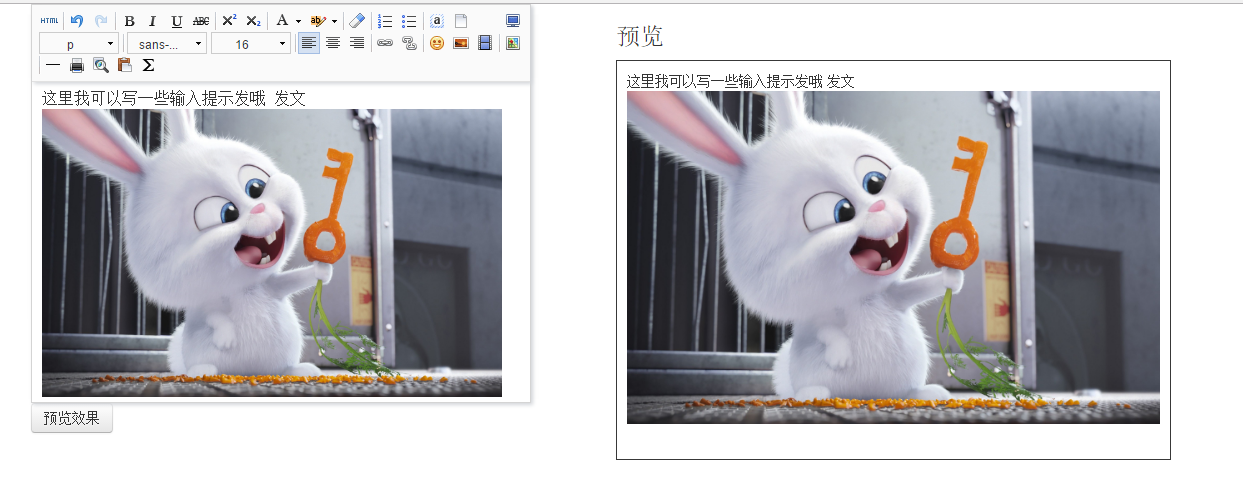
Task: Click the 预览 heading
Action: (640, 37)
